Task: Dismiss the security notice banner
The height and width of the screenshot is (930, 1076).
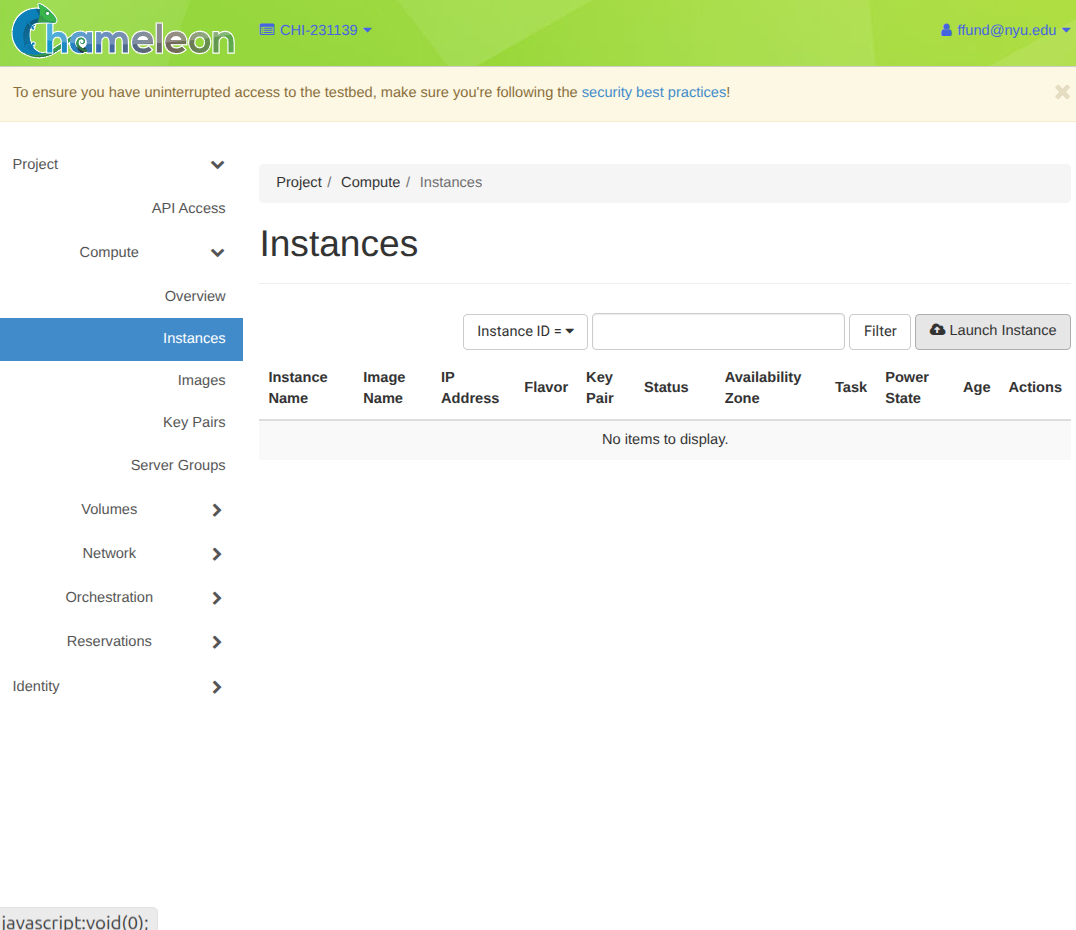Action: [1062, 92]
